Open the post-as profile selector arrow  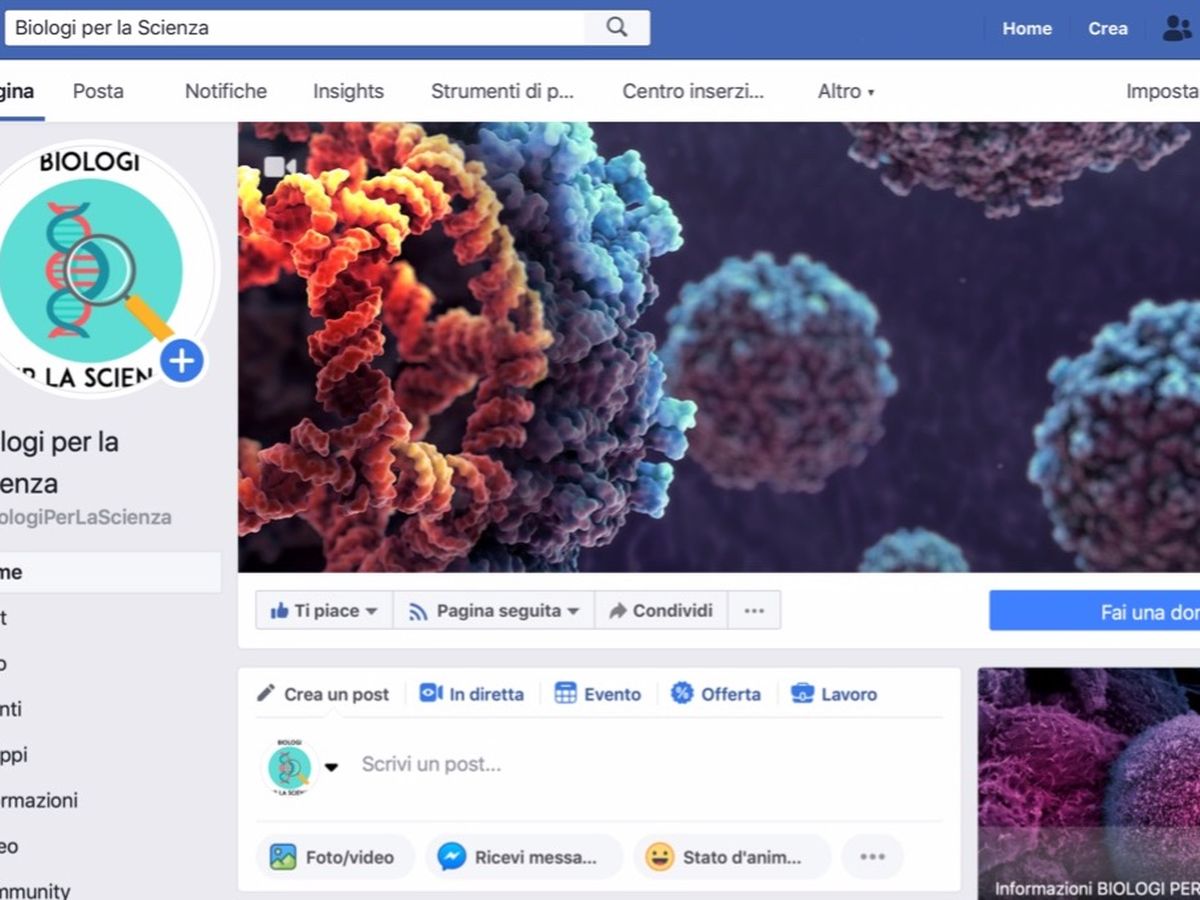tap(332, 767)
